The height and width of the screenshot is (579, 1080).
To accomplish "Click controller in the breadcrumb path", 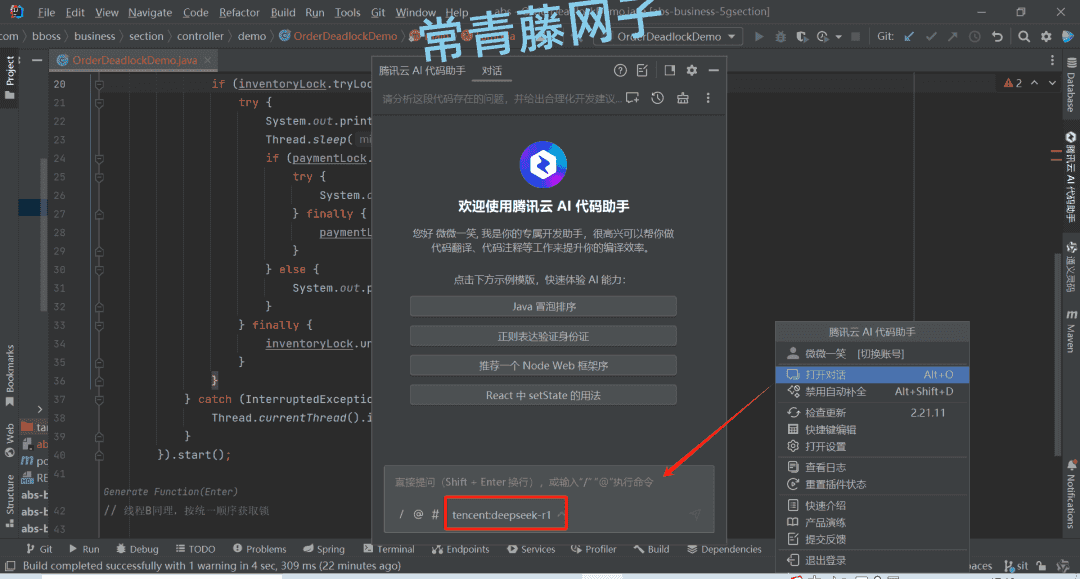I will (200, 36).
